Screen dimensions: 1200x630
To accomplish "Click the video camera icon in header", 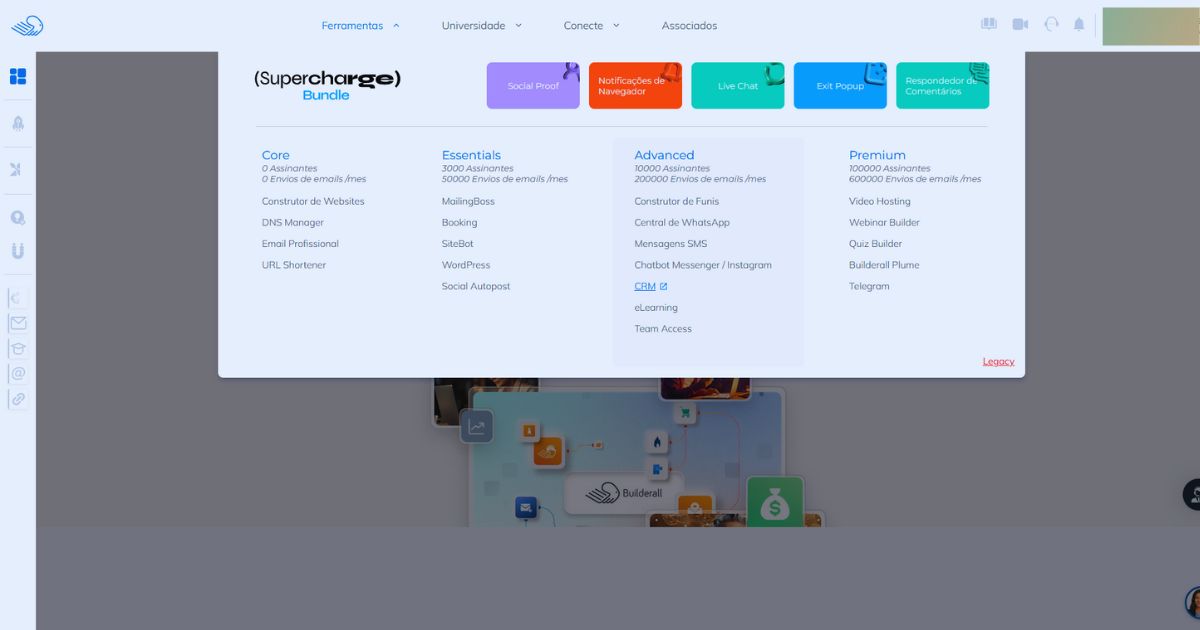I will (x=1020, y=24).
